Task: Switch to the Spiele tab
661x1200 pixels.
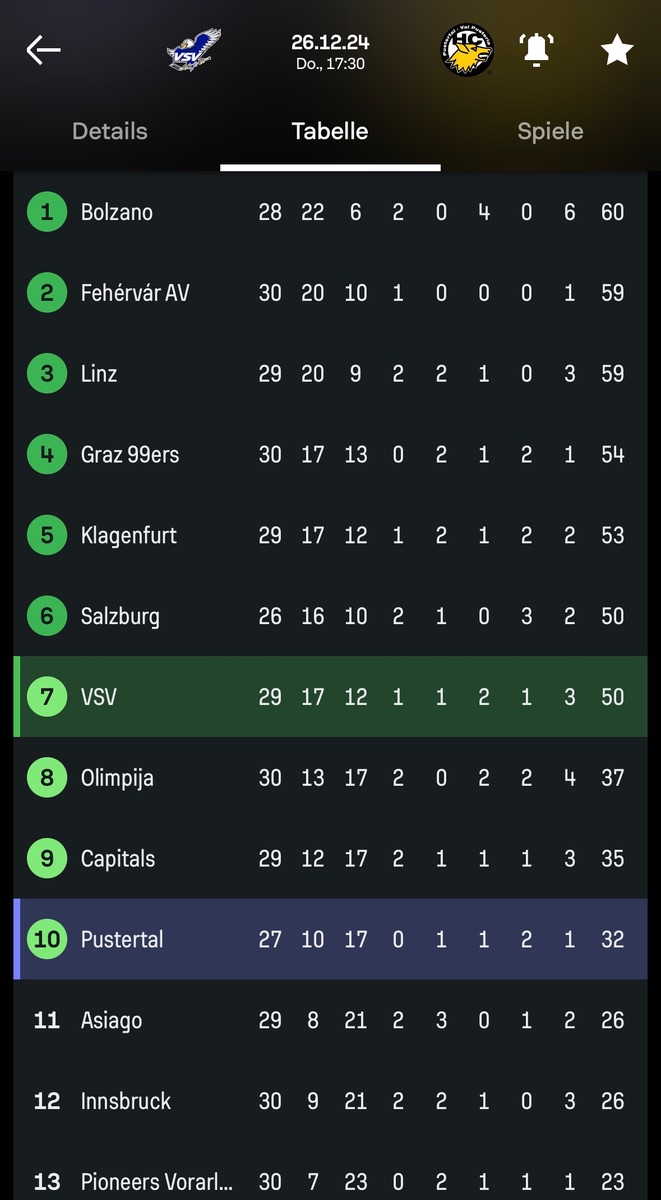Action: (550, 131)
